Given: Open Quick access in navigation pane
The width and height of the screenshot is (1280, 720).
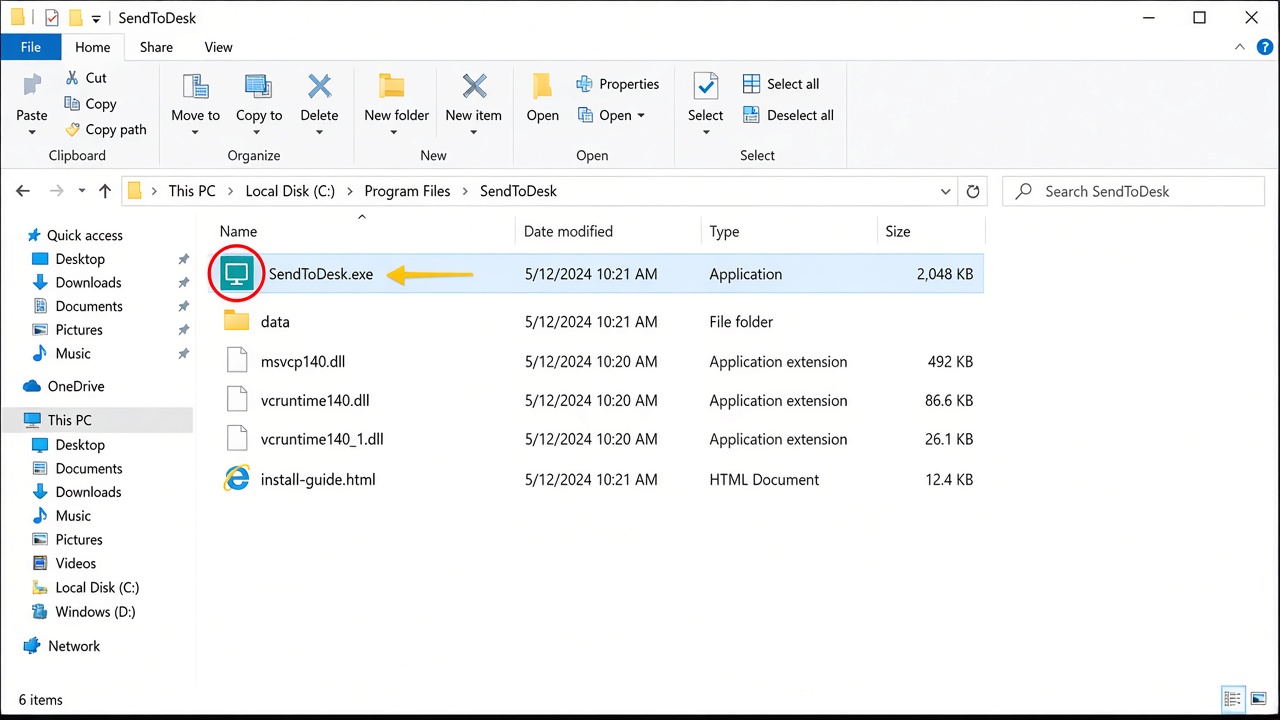Looking at the screenshot, I should [85, 235].
